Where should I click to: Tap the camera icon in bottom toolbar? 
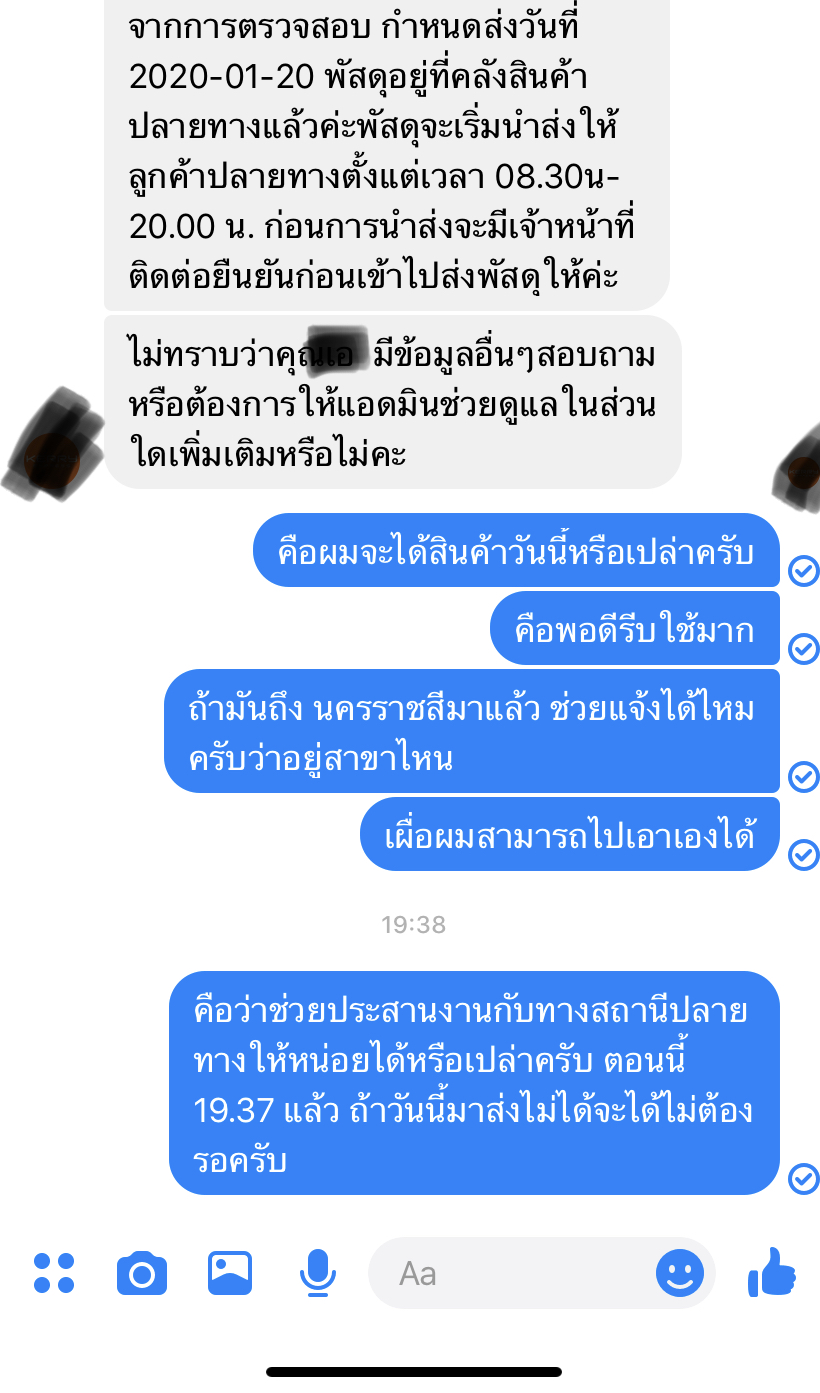coord(142,1273)
